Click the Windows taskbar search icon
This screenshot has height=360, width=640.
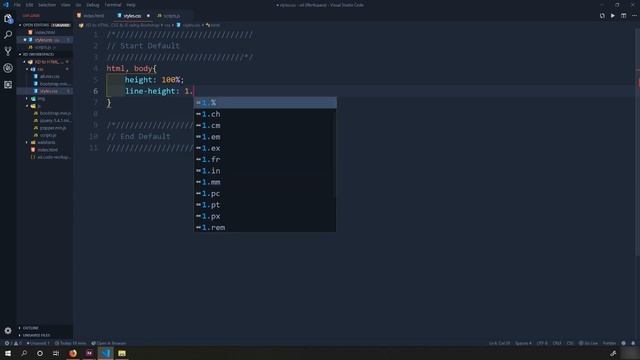(24, 353)
